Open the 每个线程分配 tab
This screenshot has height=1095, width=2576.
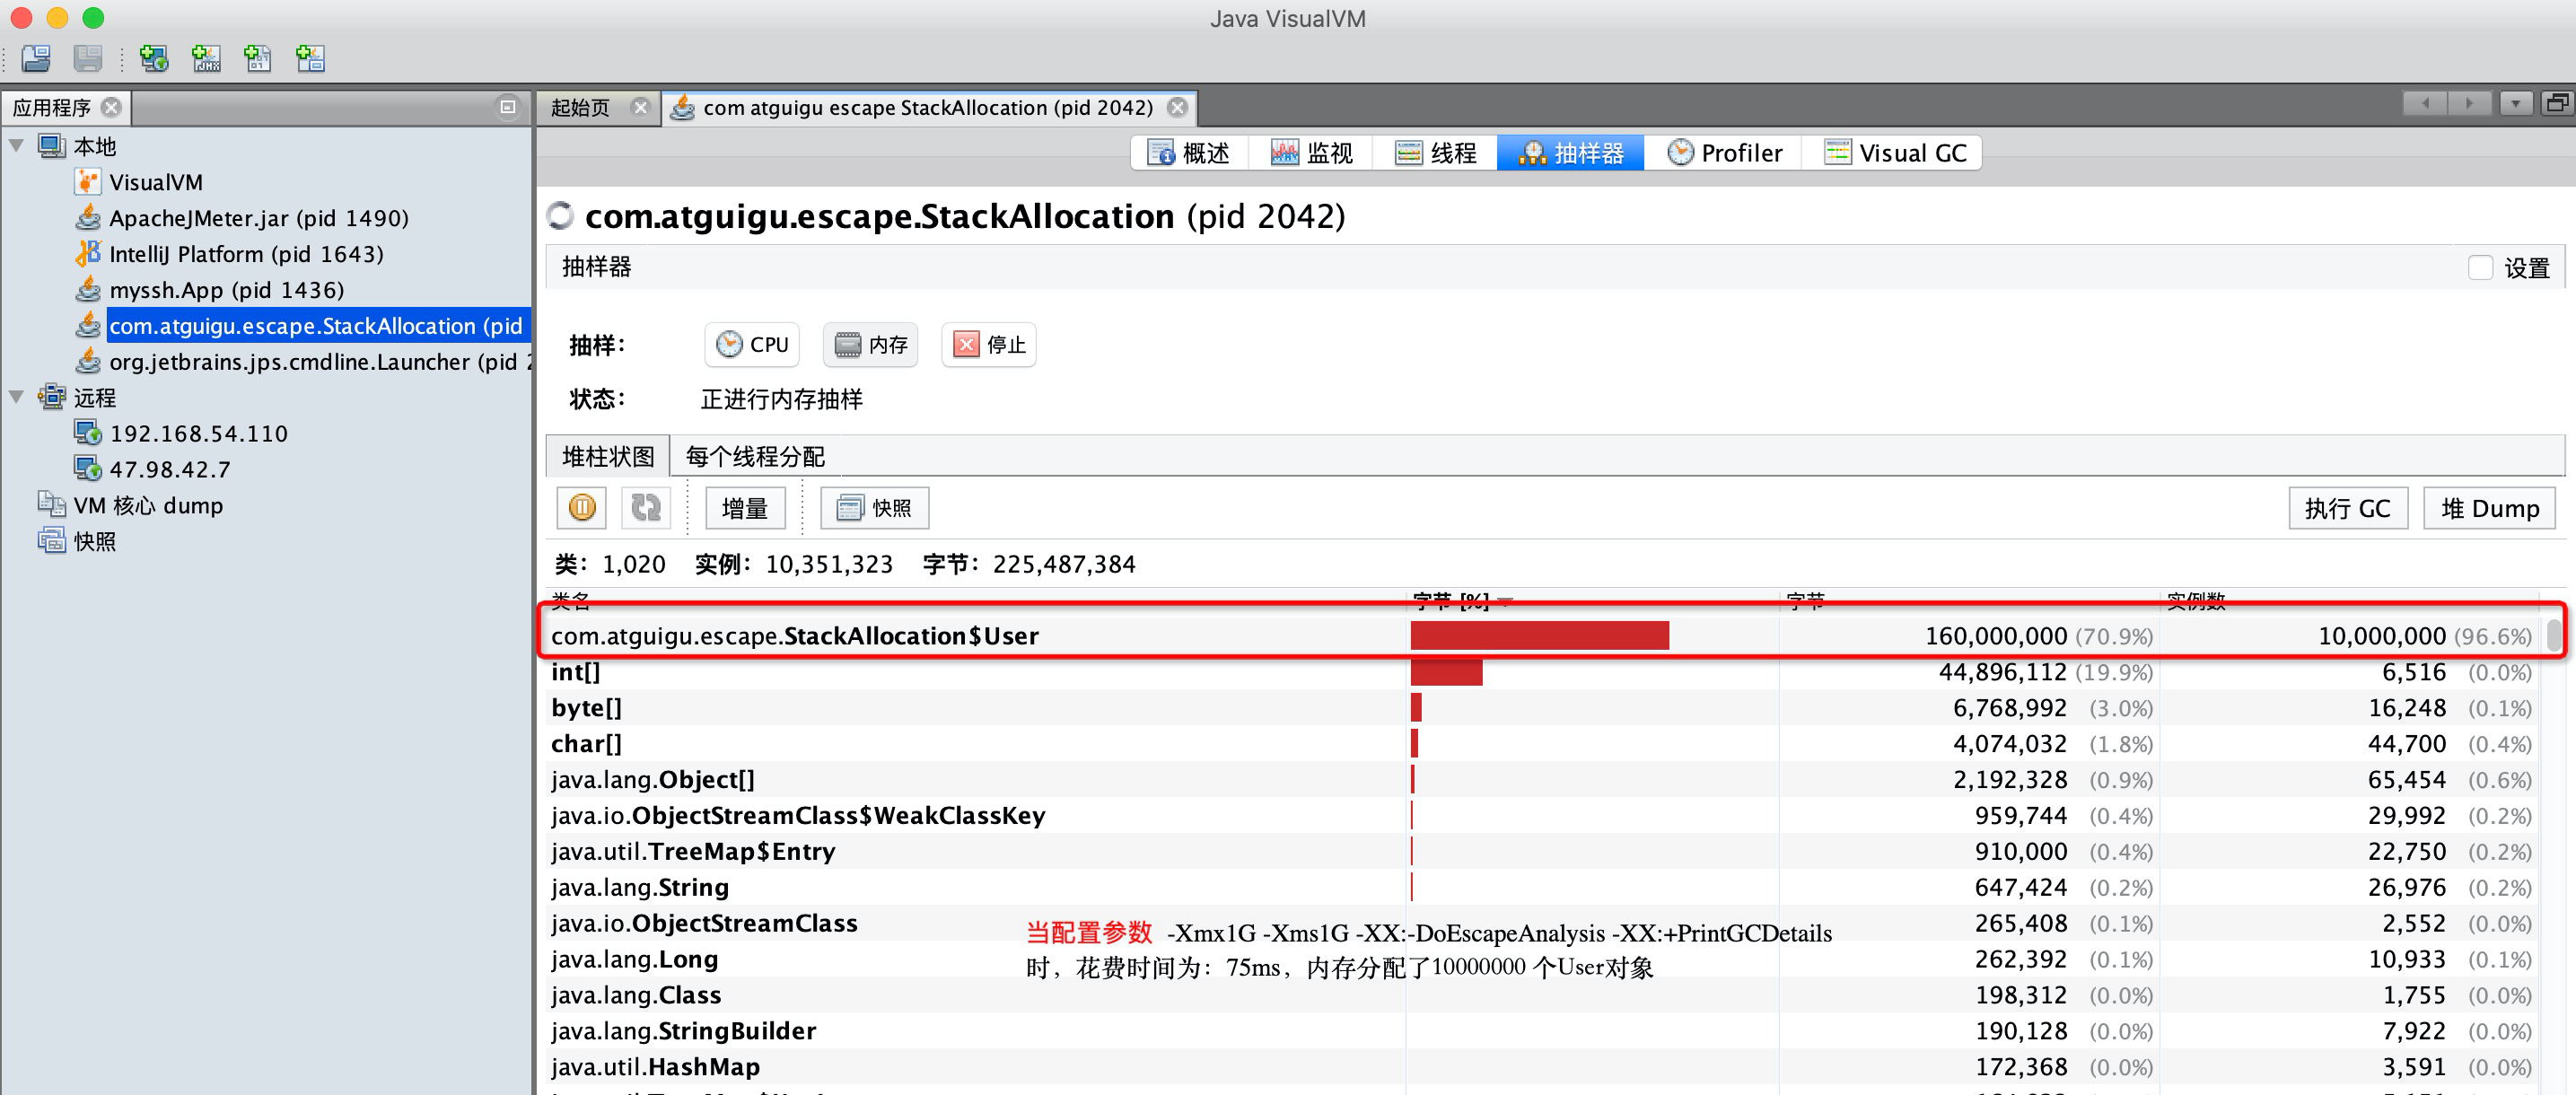tap(755, 457)
